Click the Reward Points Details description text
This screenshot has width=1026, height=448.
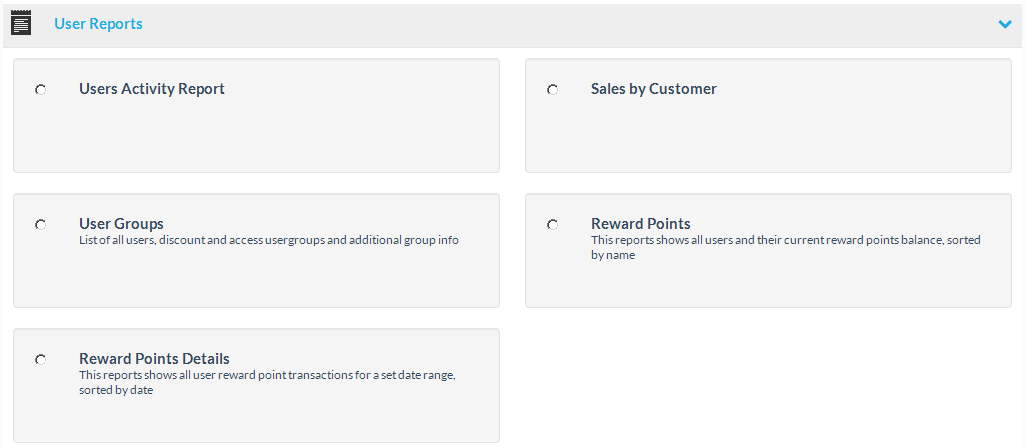click(268, 376)
